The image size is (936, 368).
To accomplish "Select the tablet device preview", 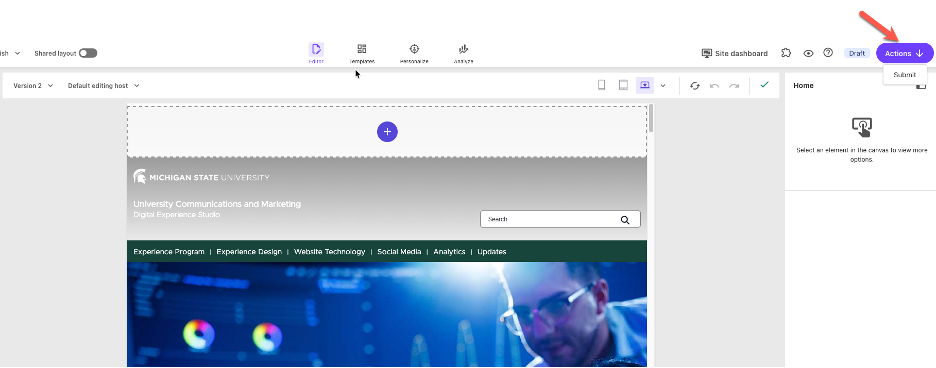I will 623,85.
